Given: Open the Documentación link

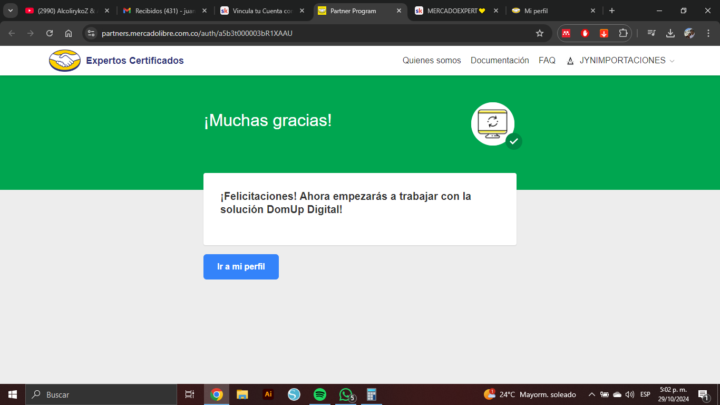Looking at the screenshot, I should [x=499, y=61].
